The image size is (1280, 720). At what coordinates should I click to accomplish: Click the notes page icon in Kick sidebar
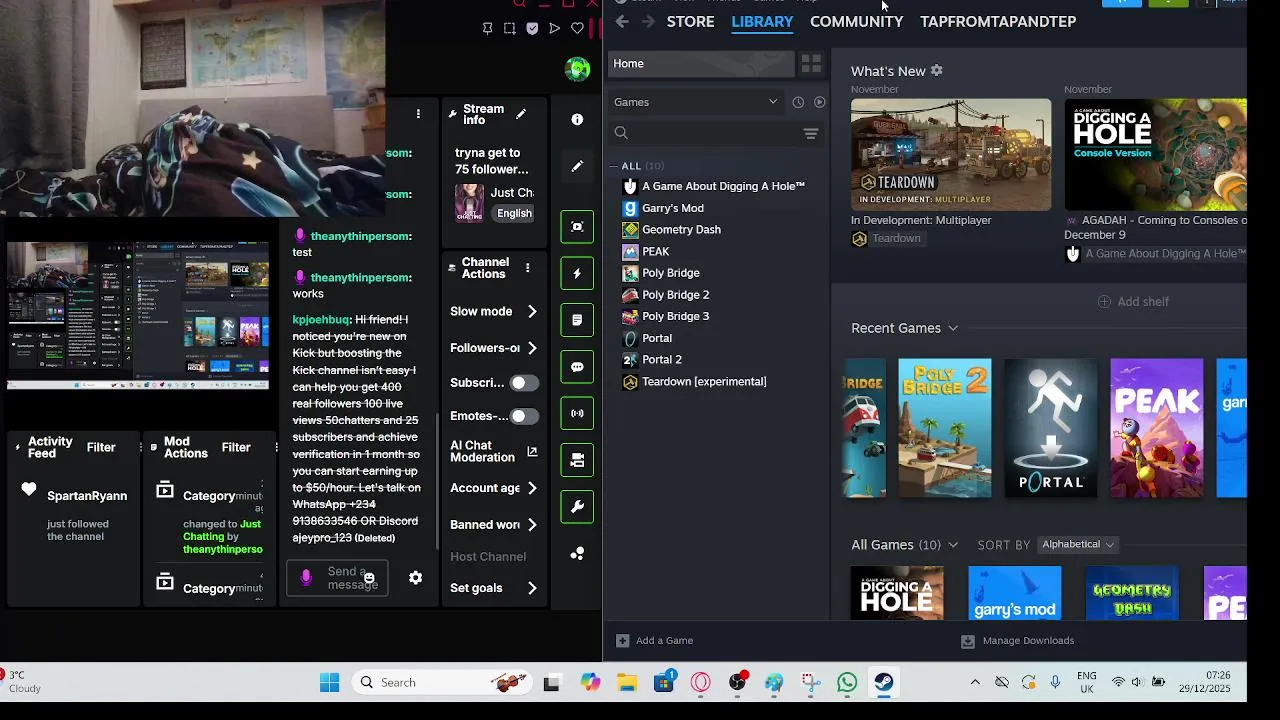tap(577, 320)
